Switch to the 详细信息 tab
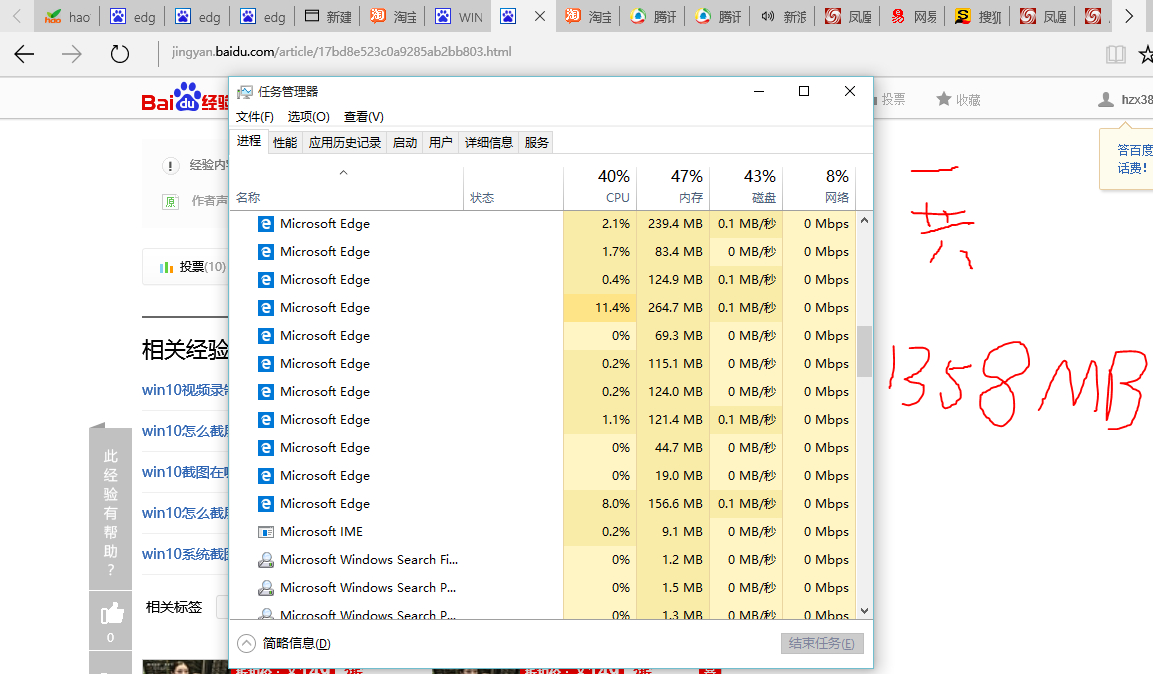Screen dimensions: 1153x674 489,143
